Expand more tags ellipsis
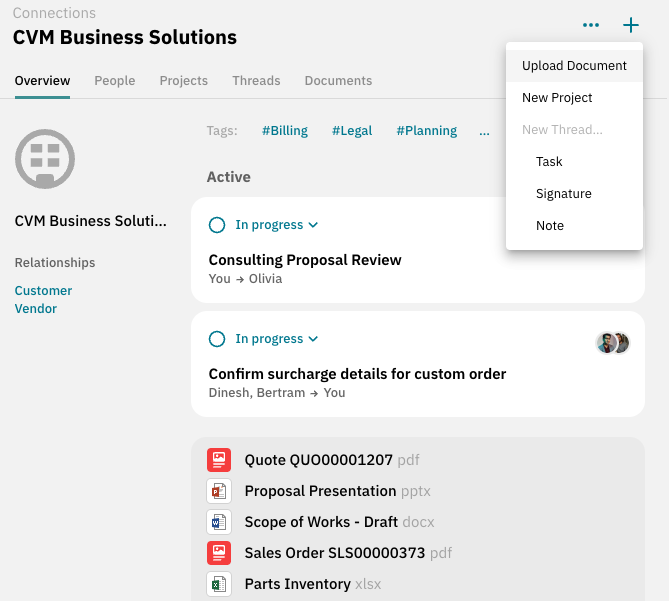Viewport: 669px width, 601px height. pyautogui.click(x=484, y=131)
